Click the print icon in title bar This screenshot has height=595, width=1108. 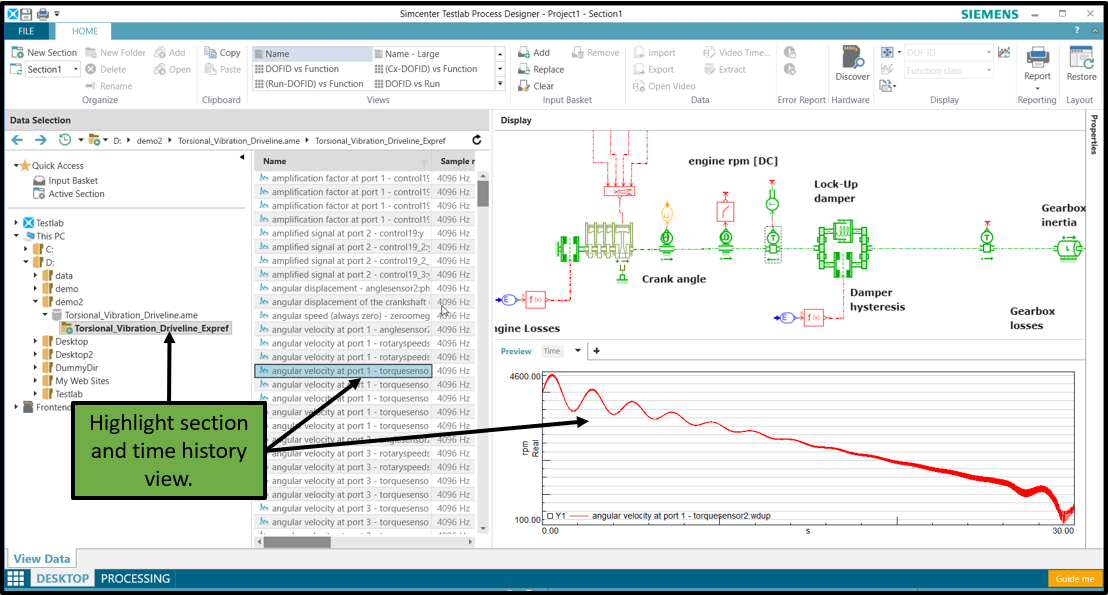click(x=42, y=13)
